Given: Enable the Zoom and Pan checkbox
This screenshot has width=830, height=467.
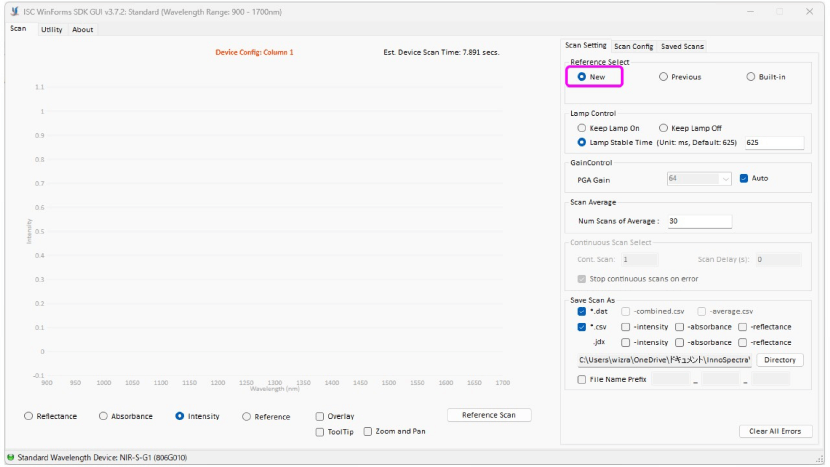Looking at the screenshot, I should pyautogui.click(x=368, y=431).
